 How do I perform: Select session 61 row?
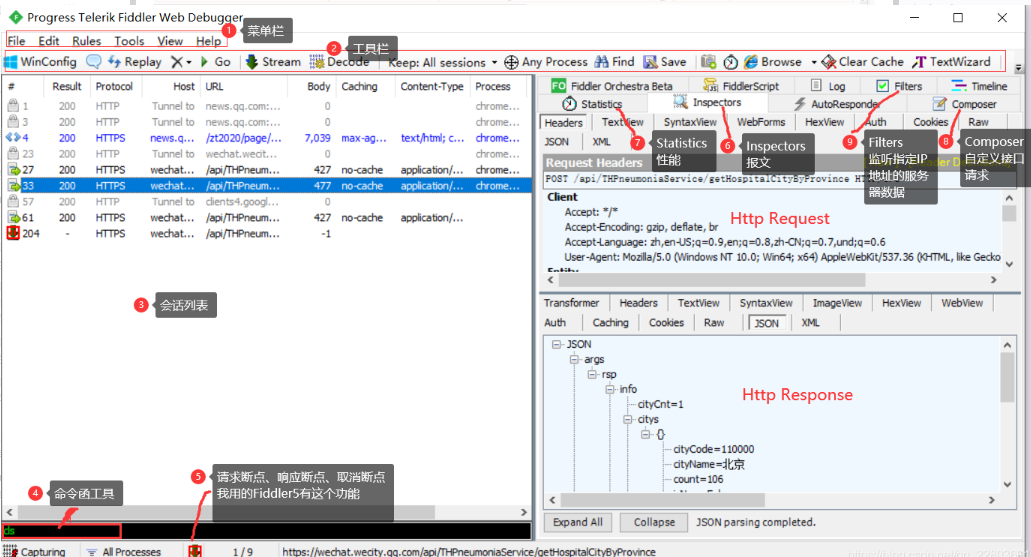coord(266,218)
